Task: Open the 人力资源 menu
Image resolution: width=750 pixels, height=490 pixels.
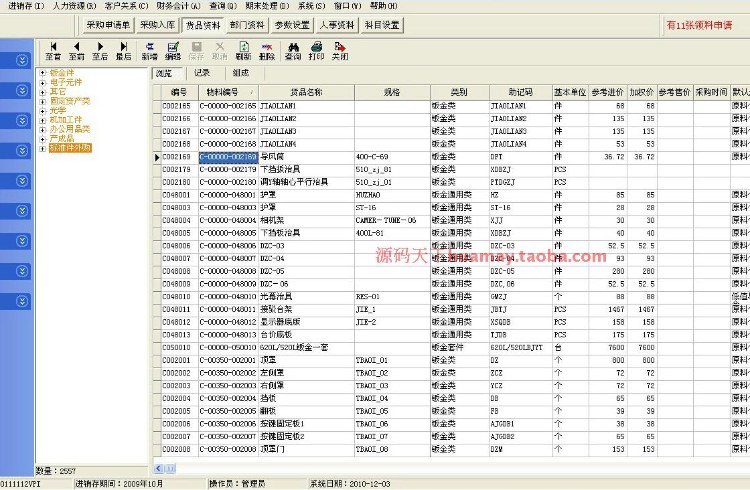Action: pos(74,6)
